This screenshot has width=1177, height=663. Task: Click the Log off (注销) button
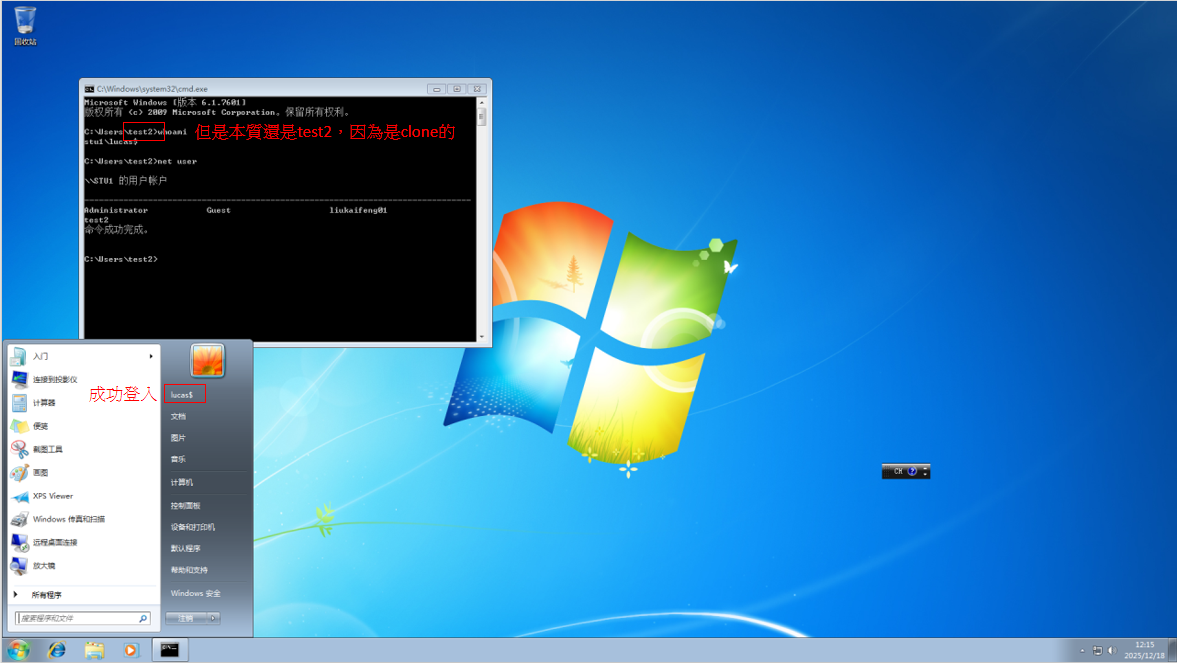click(x=186, y=618)
